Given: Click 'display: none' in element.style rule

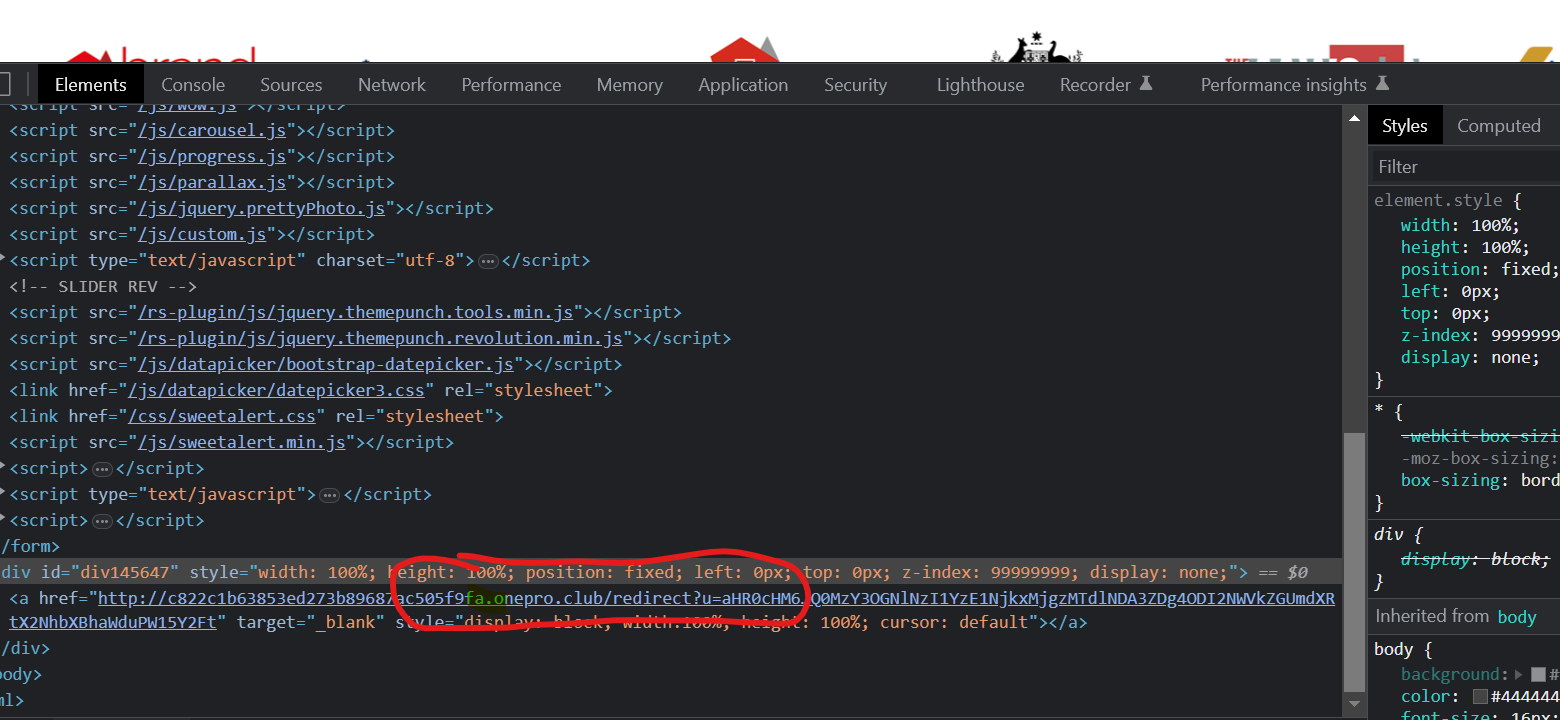Looking at the screenshot, I should tap(1470, 358).
